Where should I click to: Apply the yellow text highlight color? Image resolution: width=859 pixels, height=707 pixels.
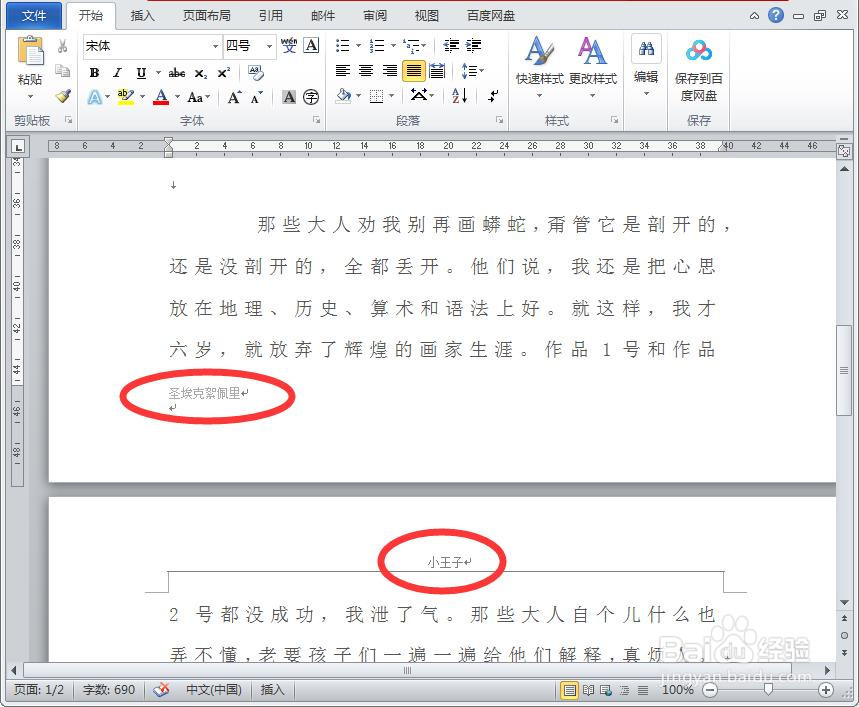(126, 97)
